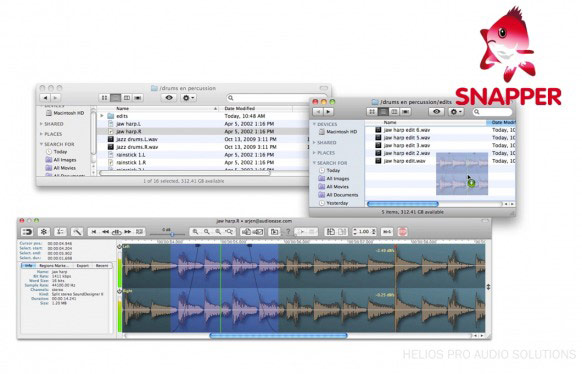The width and height of the screenshot is (582, 374).
Task: Open the gear action menu in drums en percussion window
Action: click(189, 98)
